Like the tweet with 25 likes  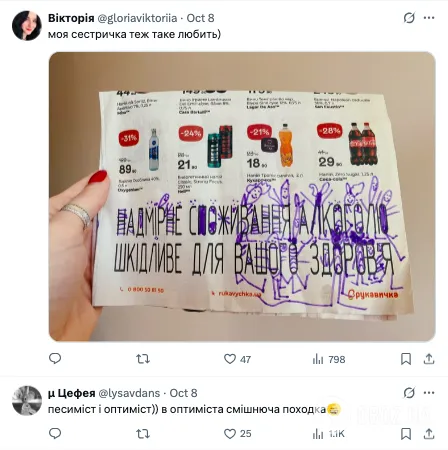tap(237, 434)
